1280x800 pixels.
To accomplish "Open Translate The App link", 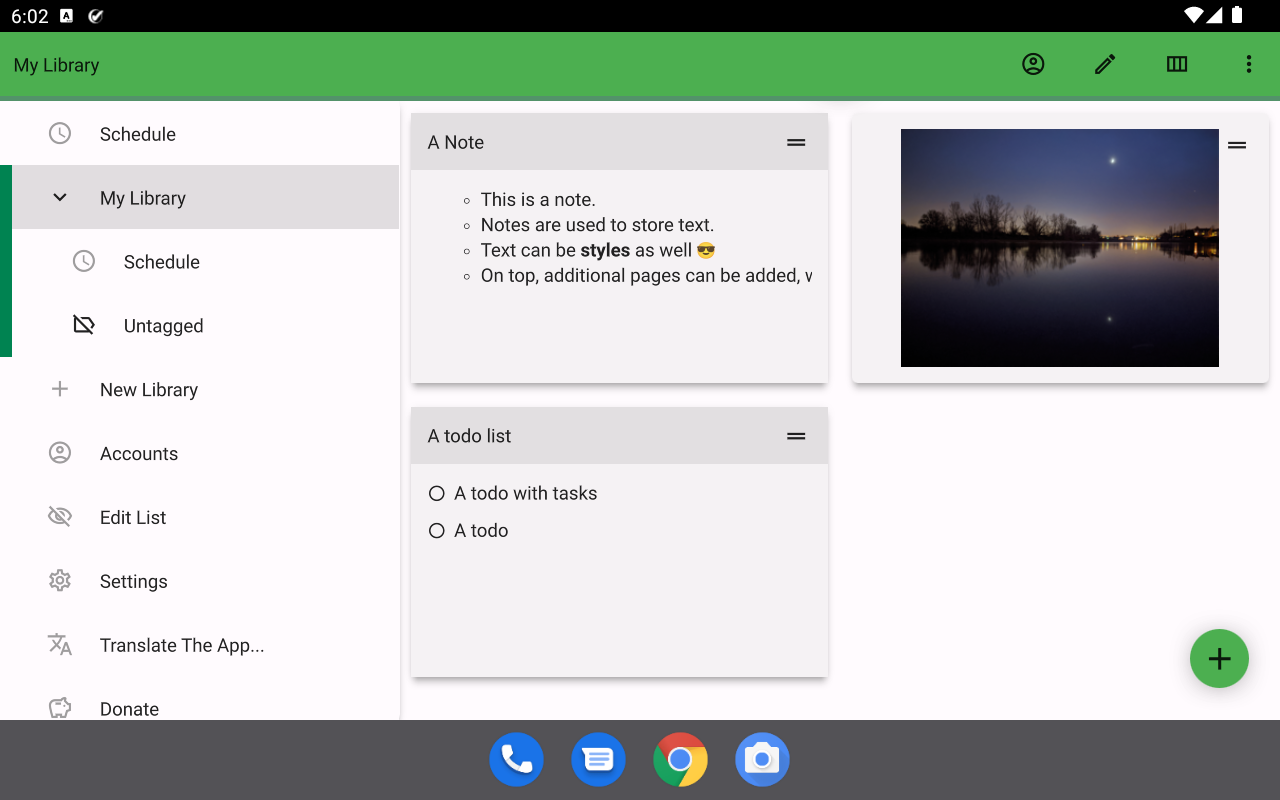I will pos(200,645).
